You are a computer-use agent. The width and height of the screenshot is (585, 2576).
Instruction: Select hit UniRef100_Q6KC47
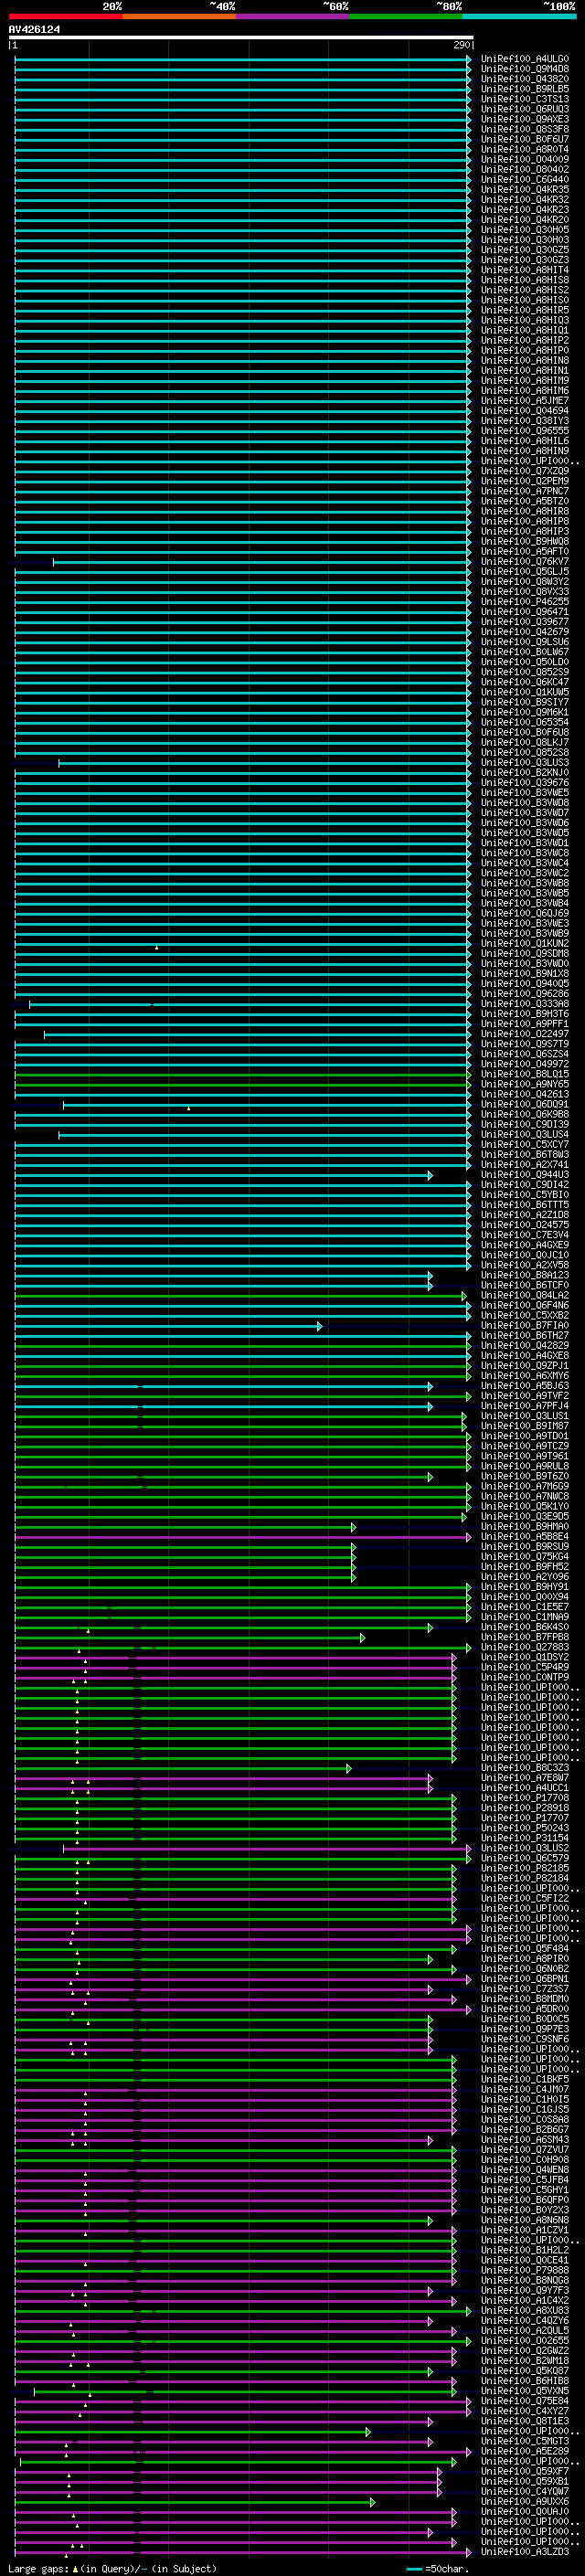[x=524, y=682]
